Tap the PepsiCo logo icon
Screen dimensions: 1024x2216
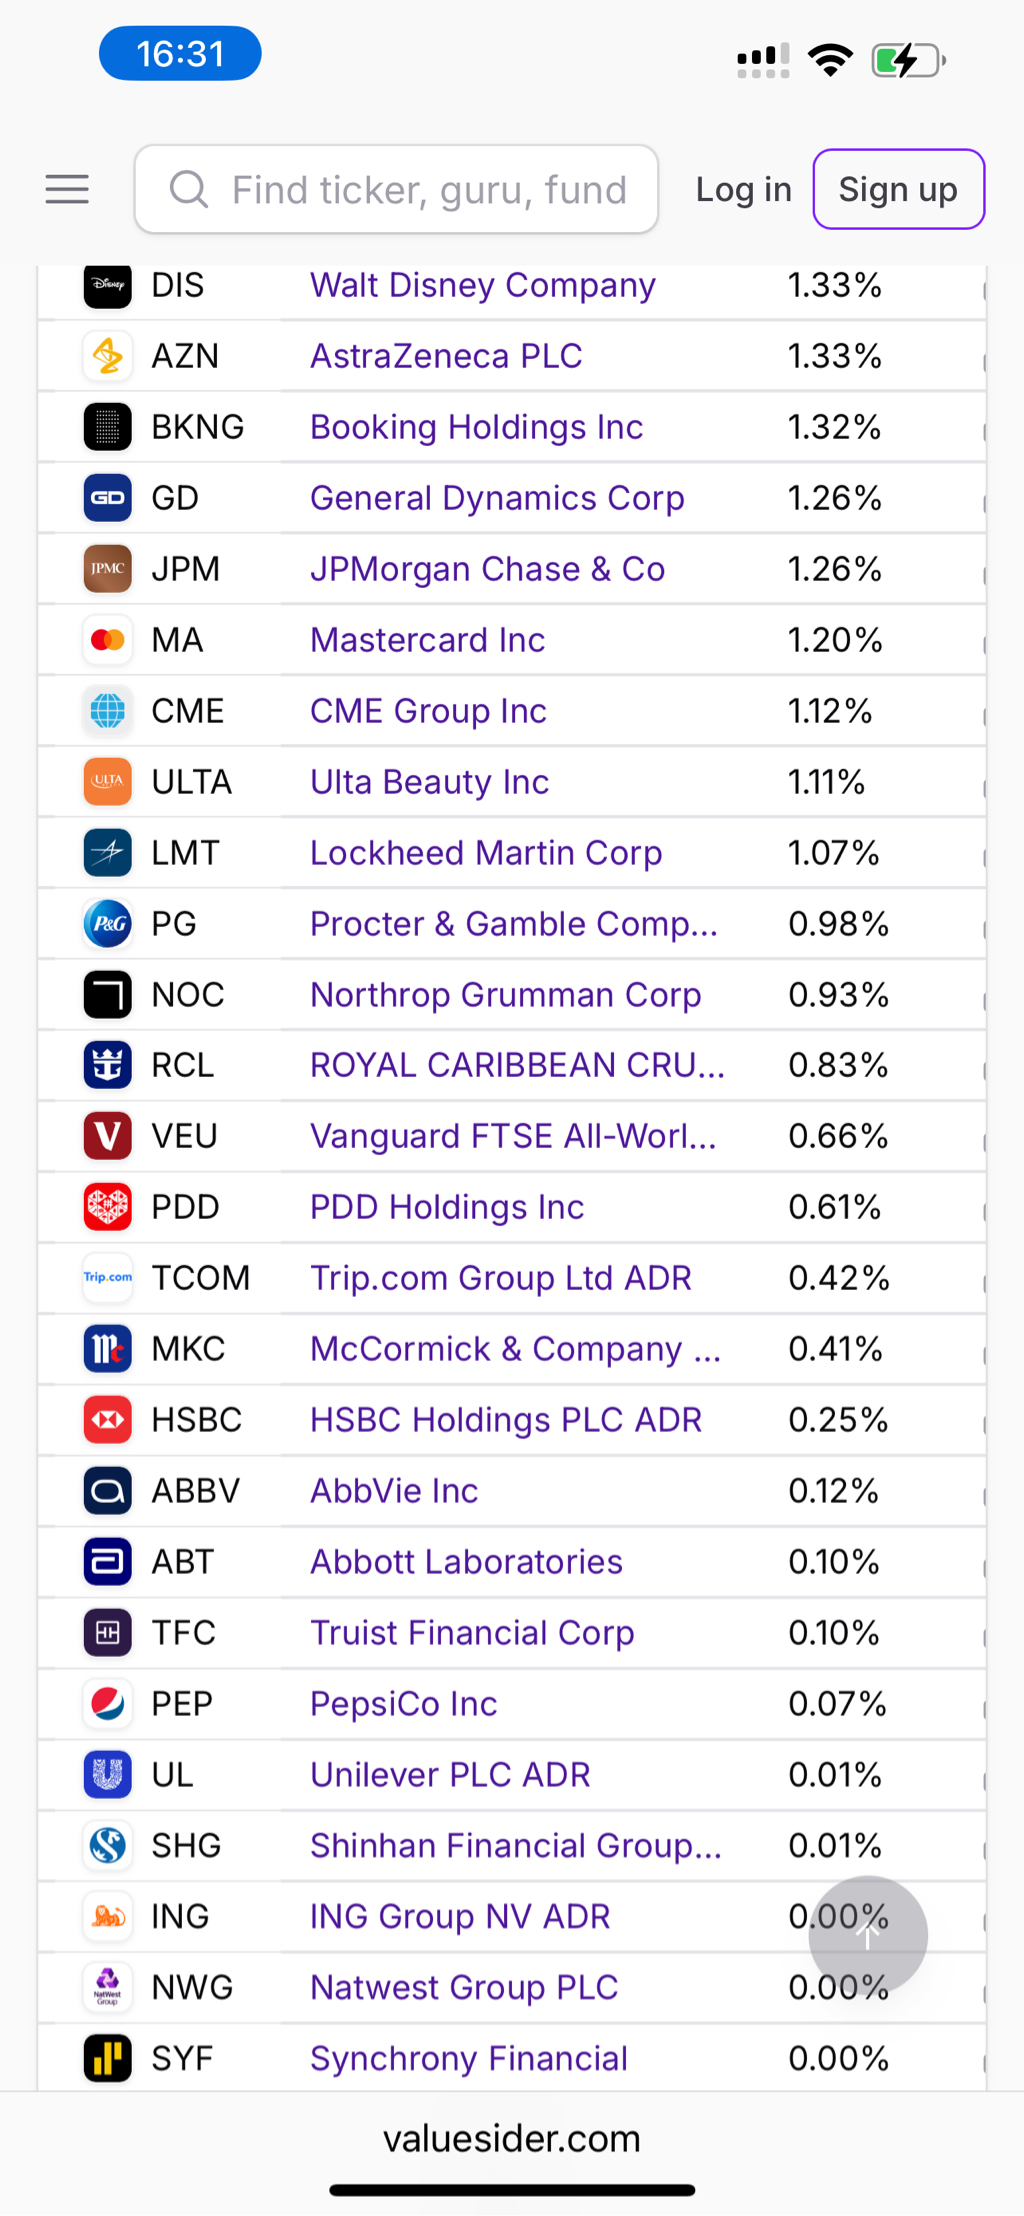click(108, 1704)
